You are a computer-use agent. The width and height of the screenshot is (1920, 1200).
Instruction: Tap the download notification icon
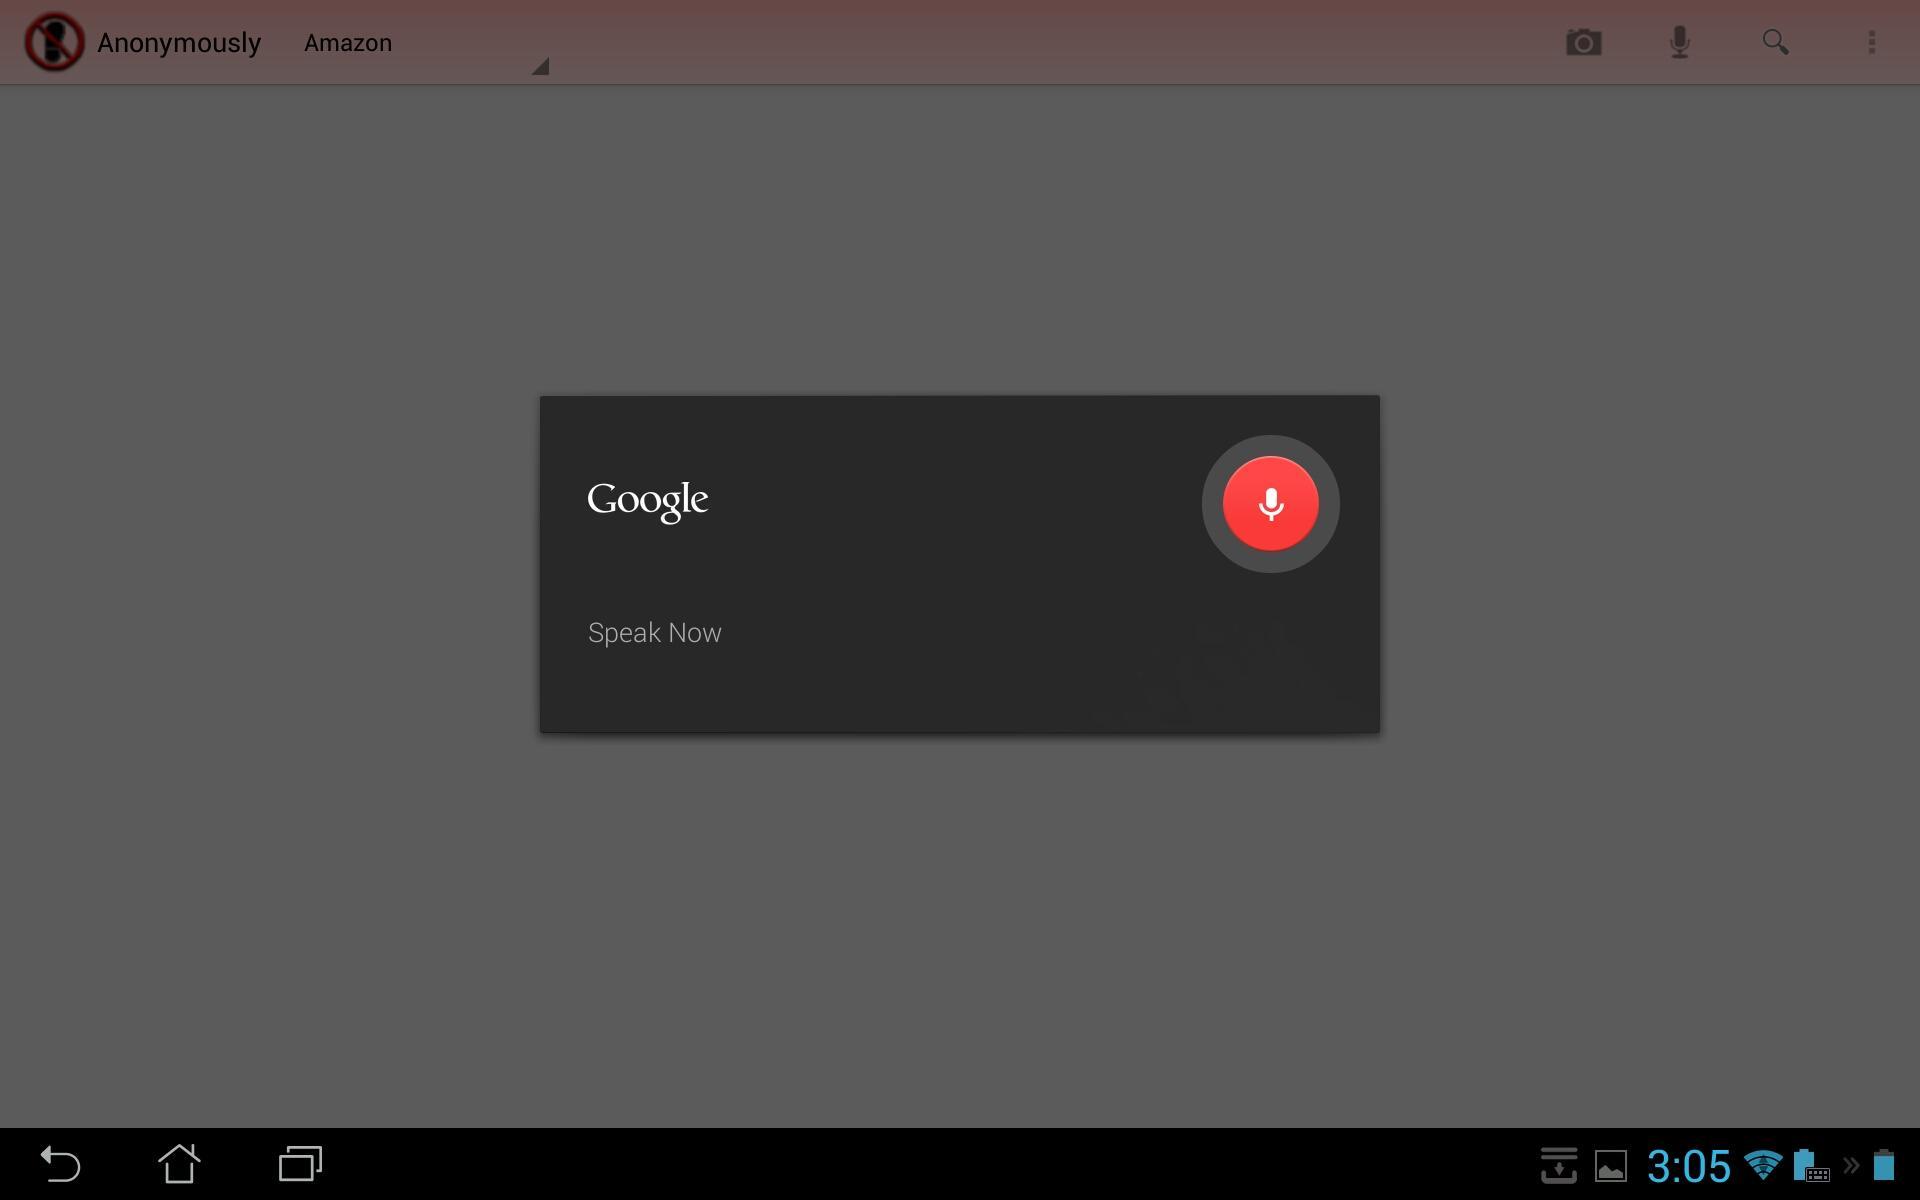tap(1558, 1166)
